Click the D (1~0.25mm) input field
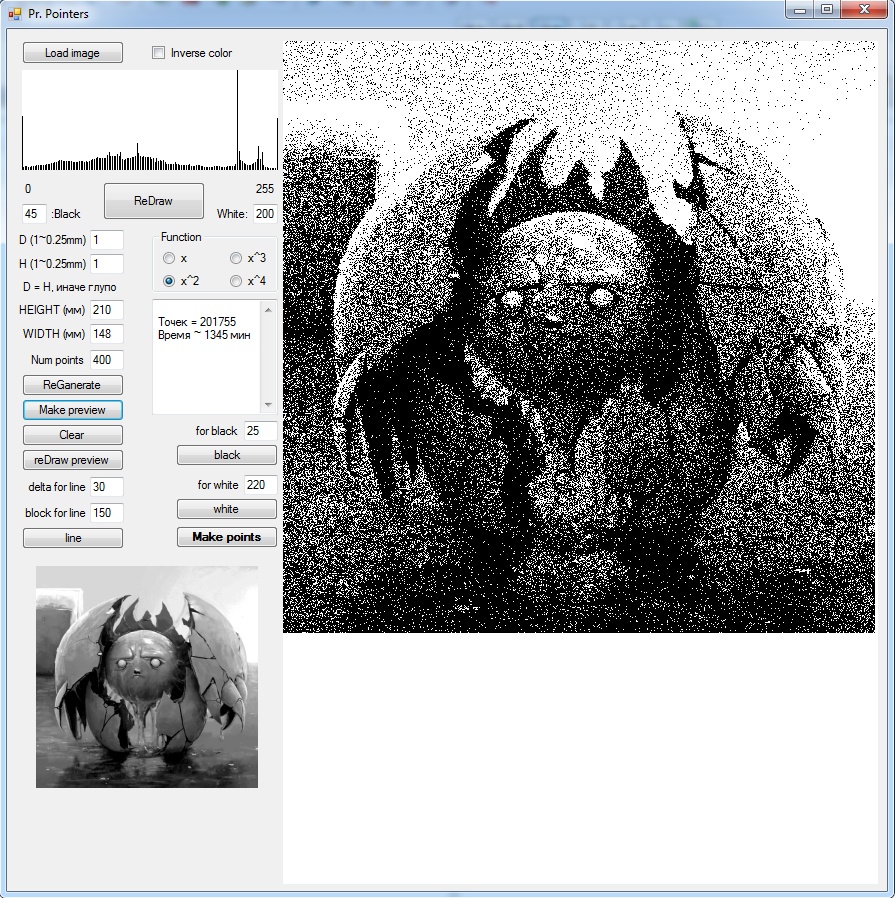This screenshot has height=898, width=895. [x=107, y=240]
